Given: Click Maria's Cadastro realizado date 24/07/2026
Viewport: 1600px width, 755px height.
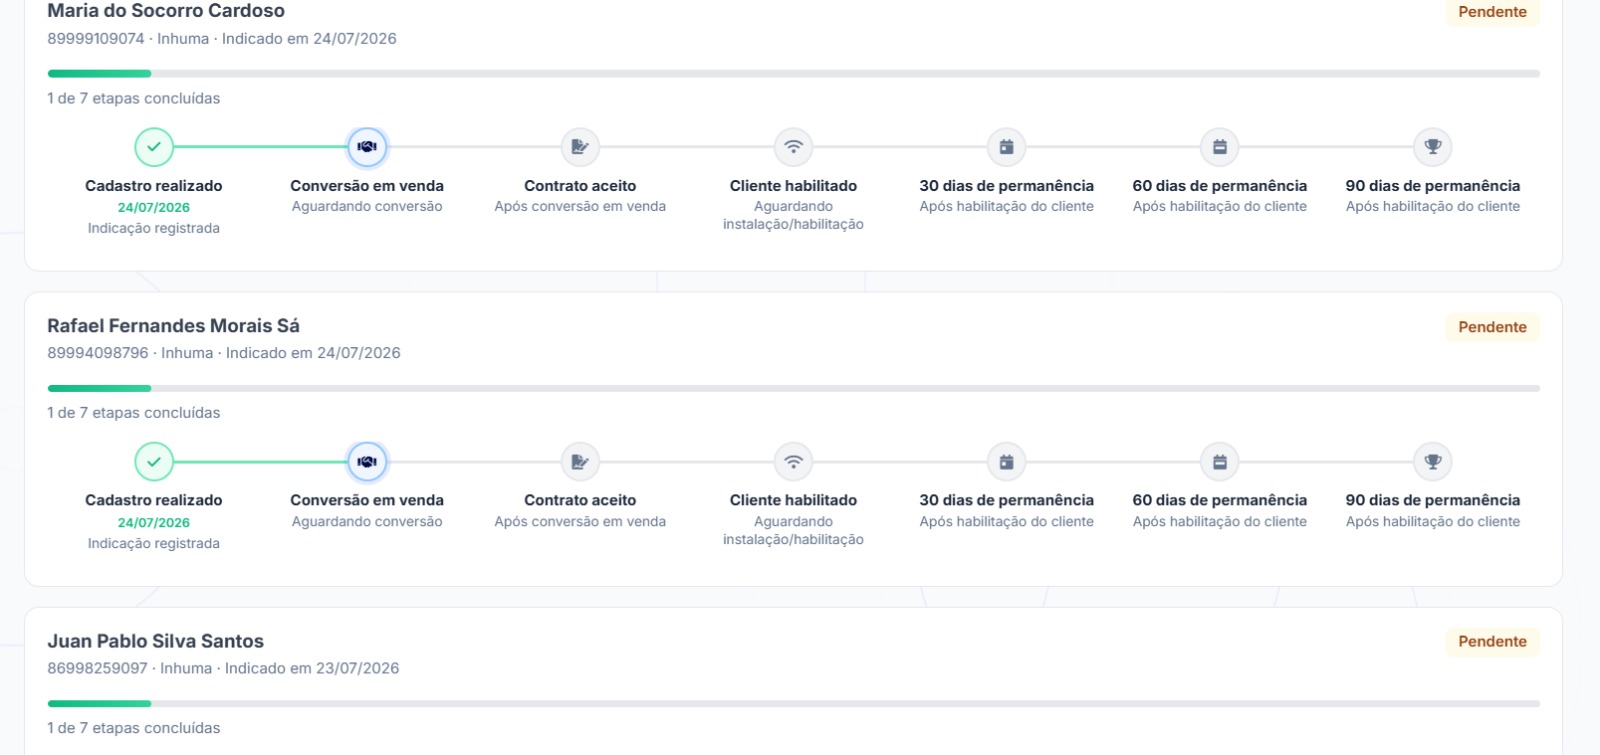Looking at the screenshot, I should pos(154,207).
